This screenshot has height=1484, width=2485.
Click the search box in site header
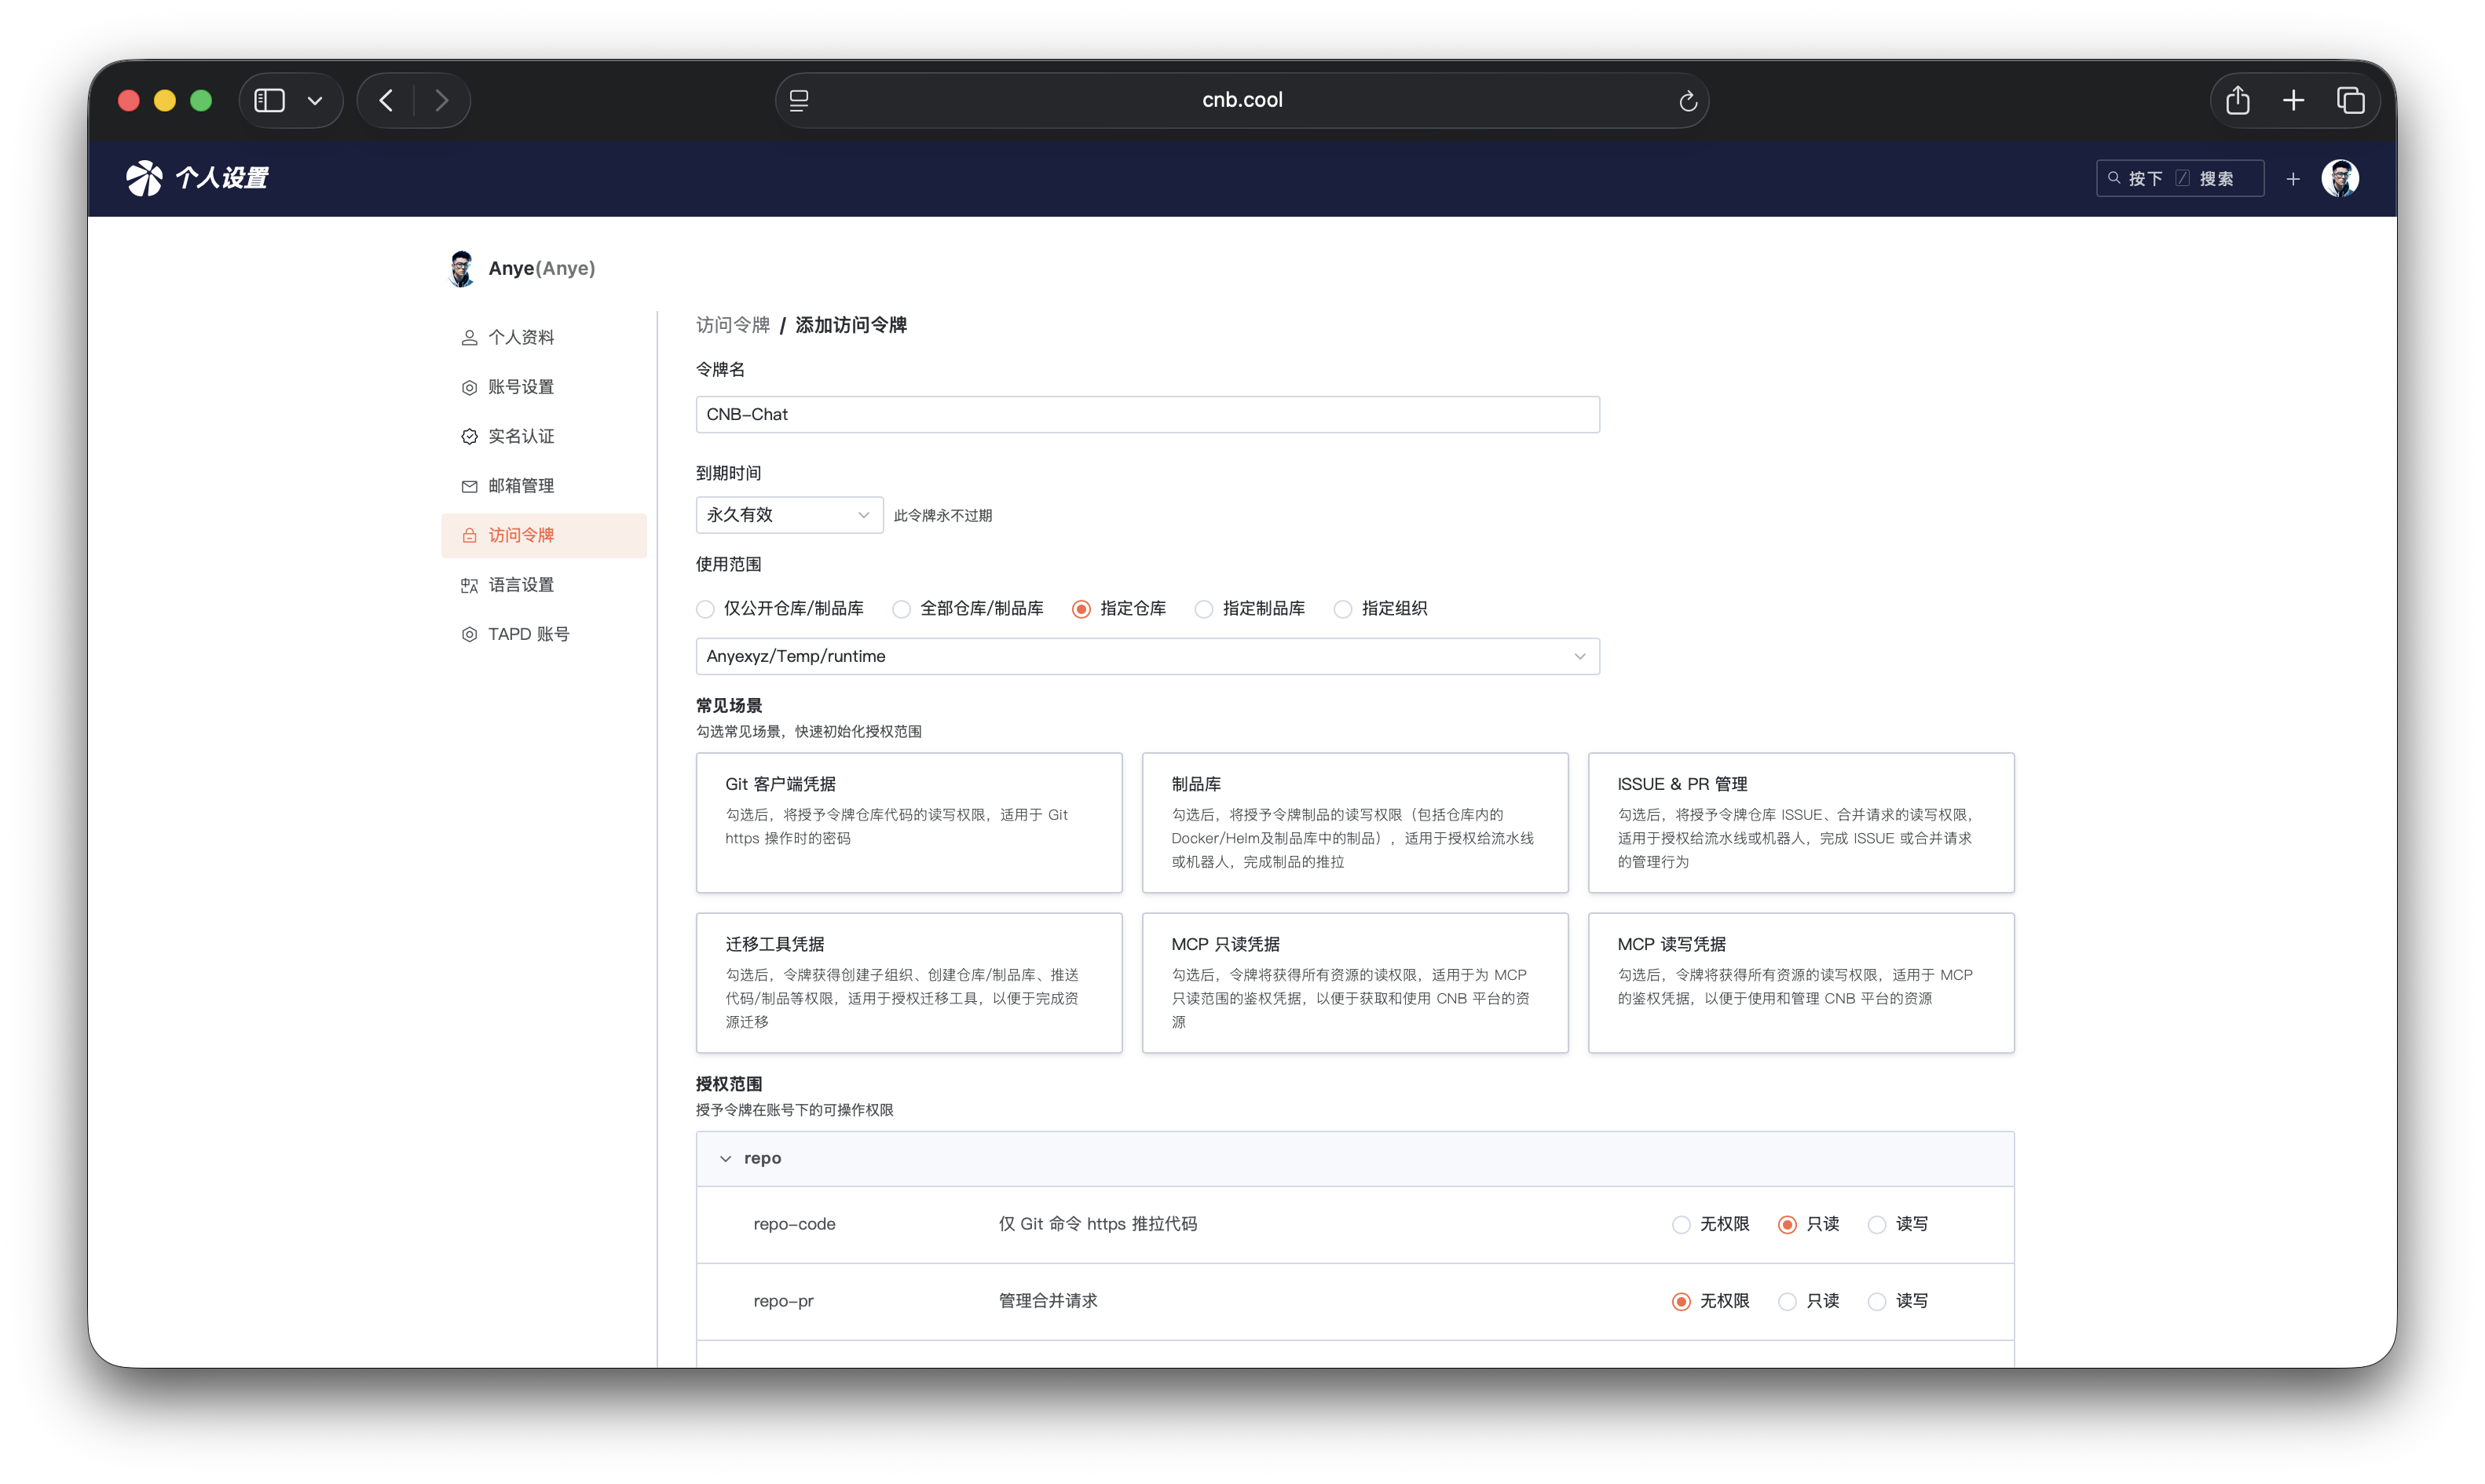pos(2180,178)
